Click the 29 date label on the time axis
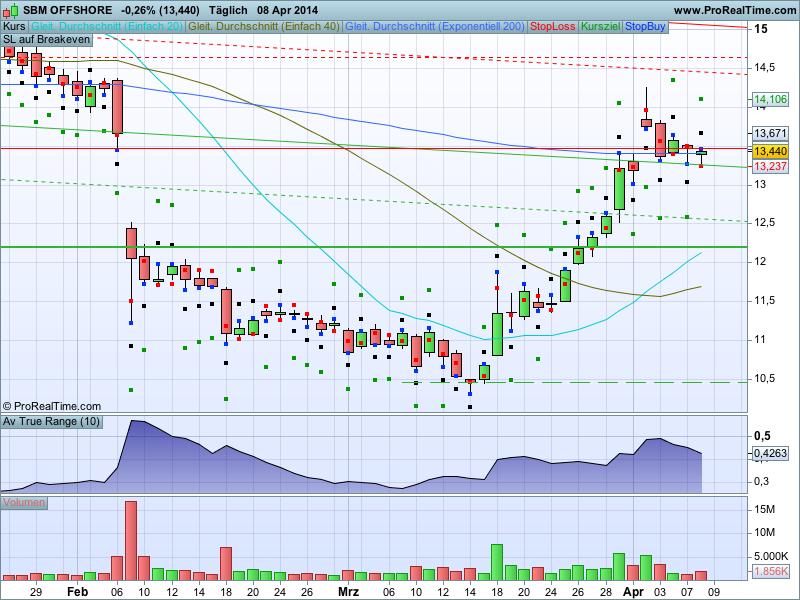 click(36, 592)
